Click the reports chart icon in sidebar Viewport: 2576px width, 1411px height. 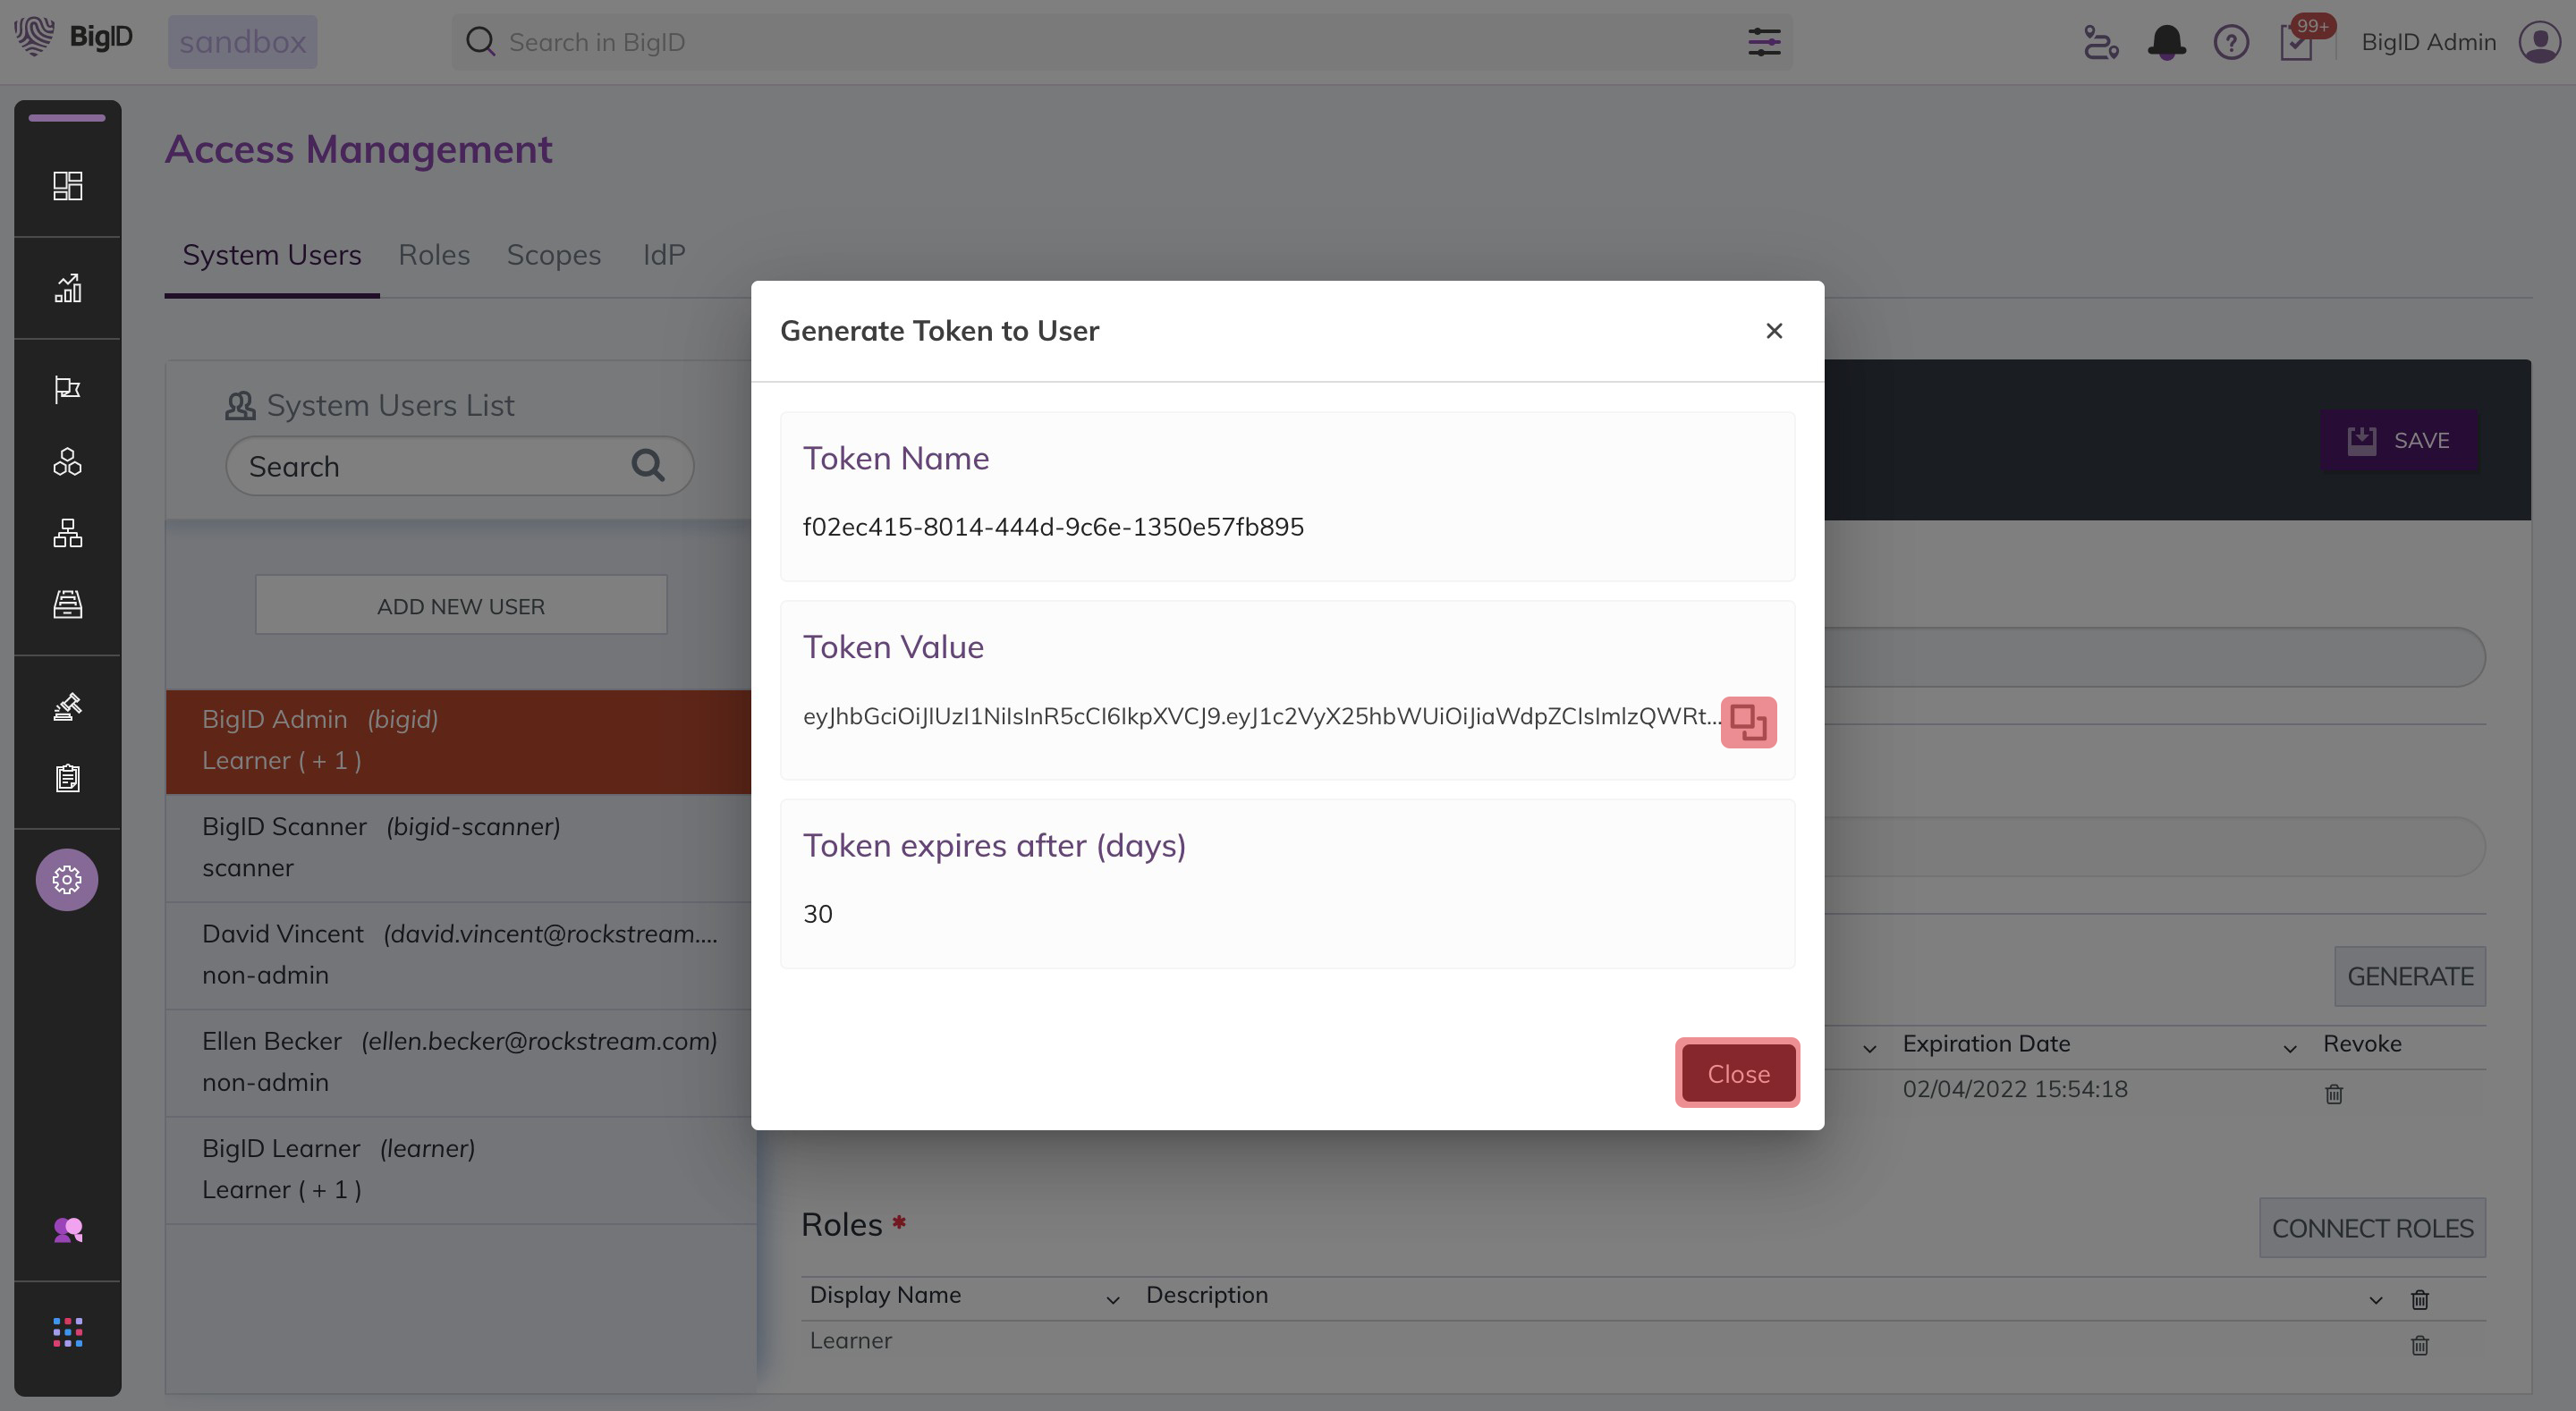(x=67, y=288)
